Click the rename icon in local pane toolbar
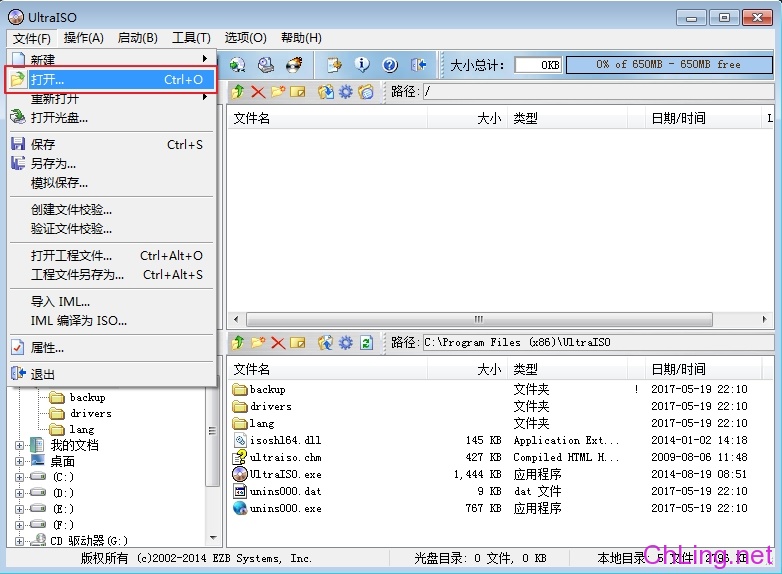782x574 pixels. (298, 343)
